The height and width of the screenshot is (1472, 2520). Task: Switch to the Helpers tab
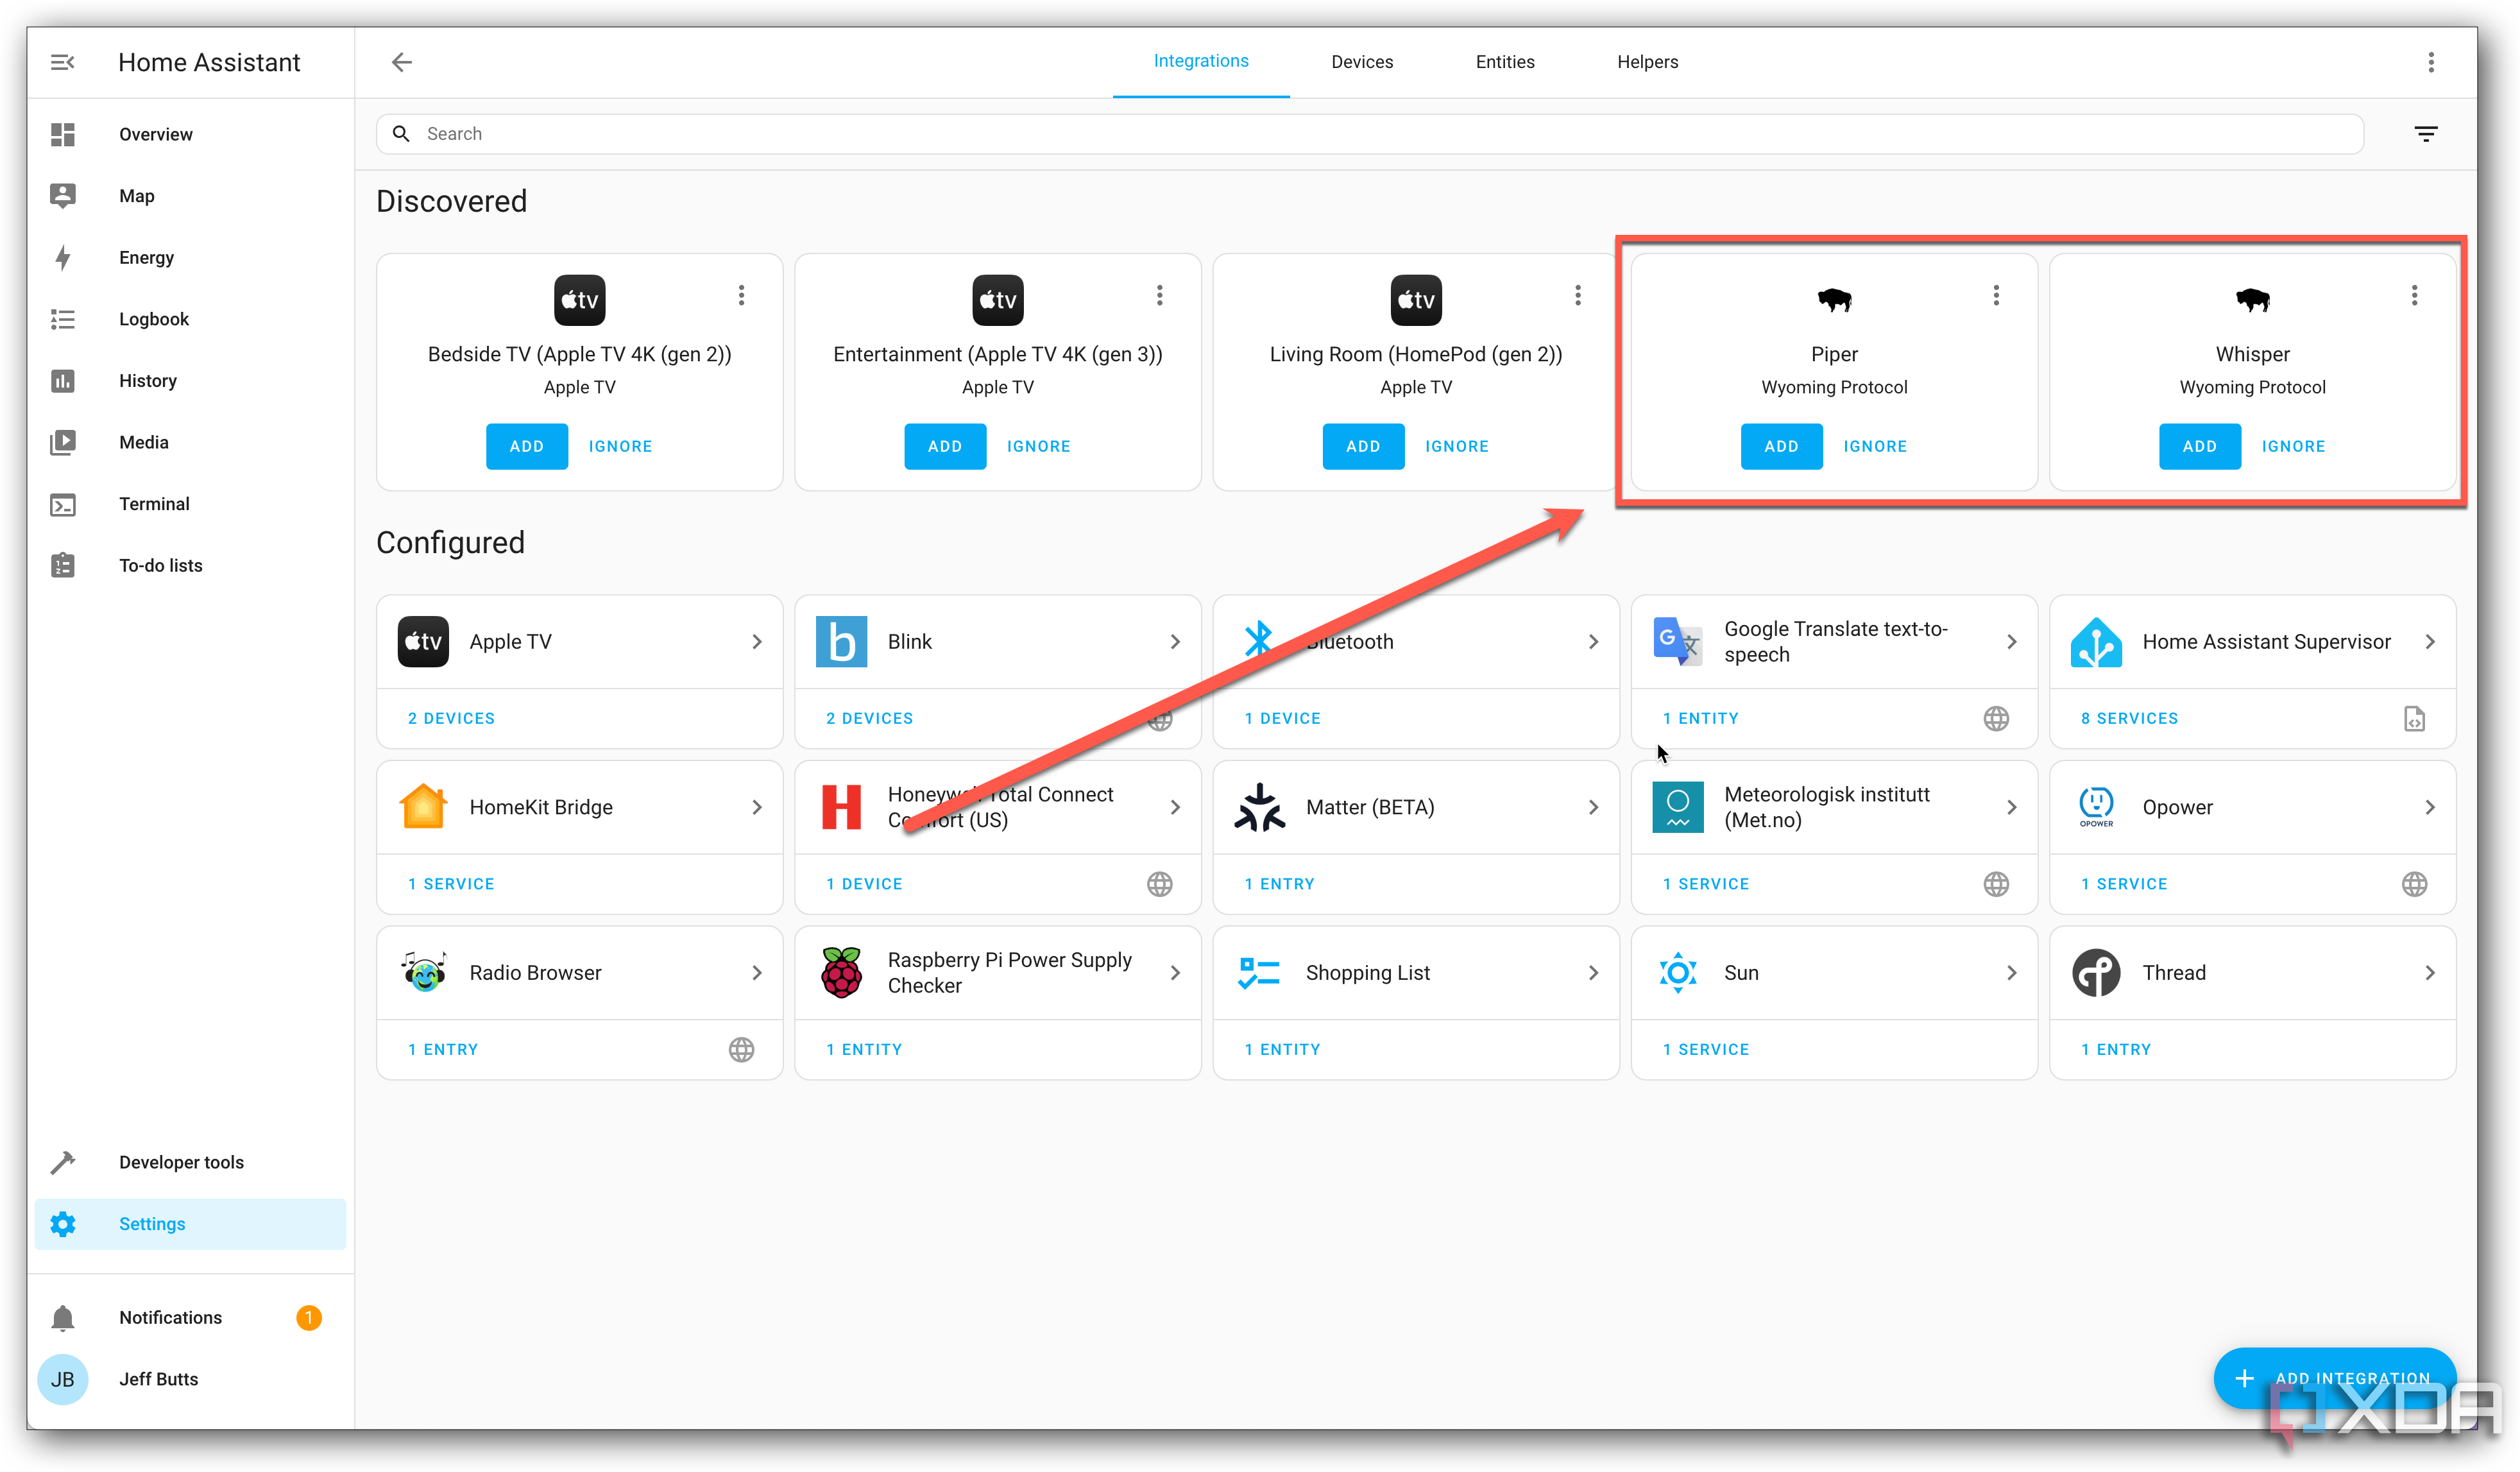tap(1647, 62)
